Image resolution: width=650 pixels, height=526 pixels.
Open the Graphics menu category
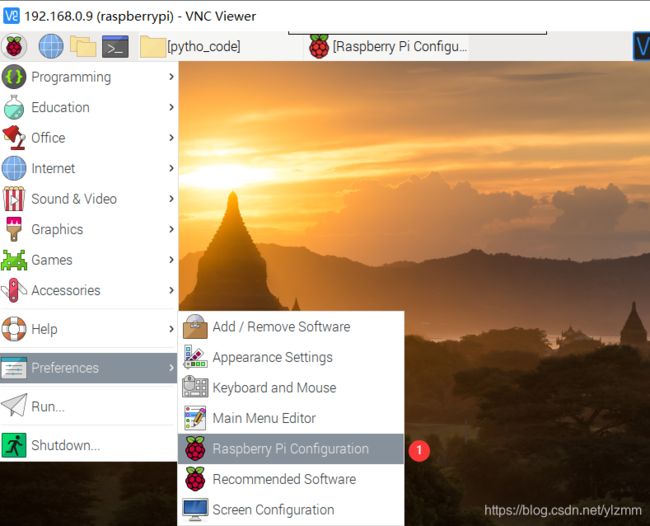click(89, 229)
